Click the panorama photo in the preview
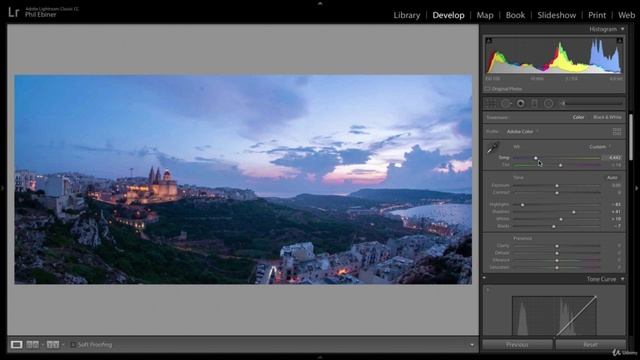This screenshot has width=640, height=360. click(243, 179)
